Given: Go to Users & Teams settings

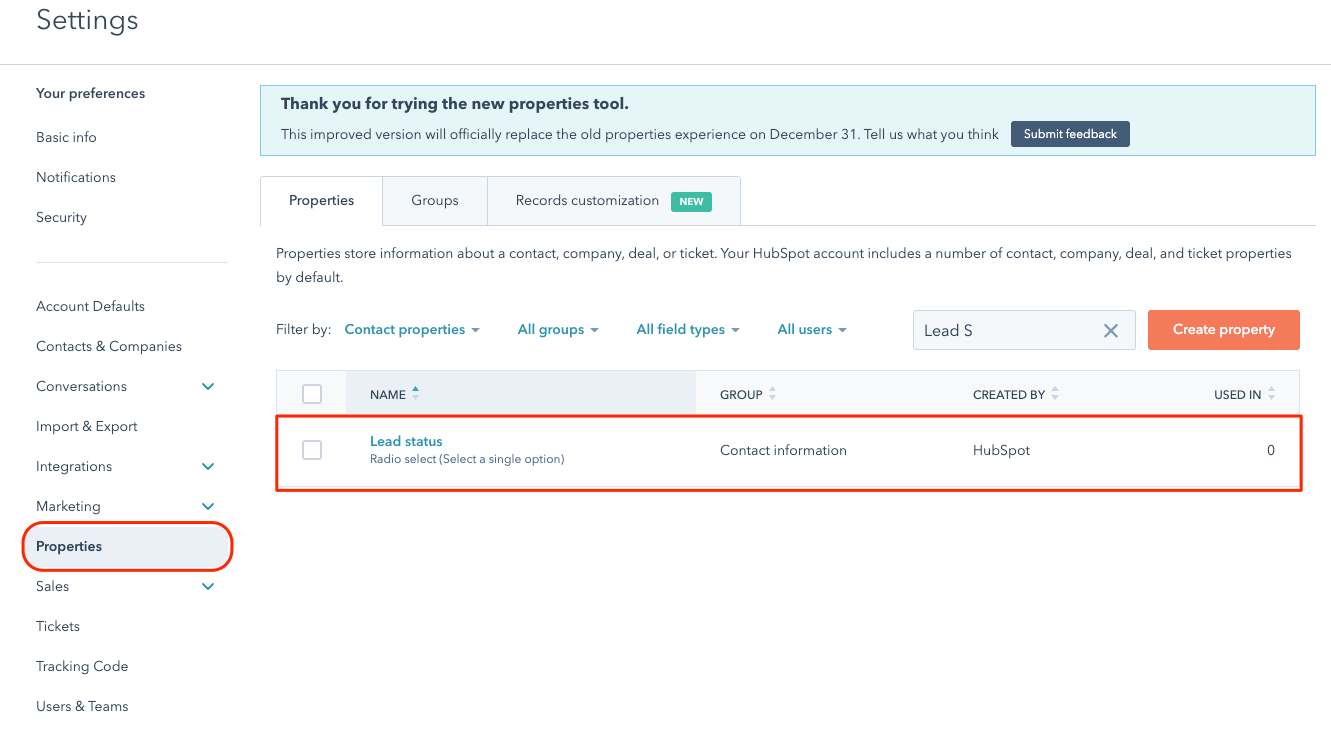Looking at the screenshot, I should (x=82, y=706).
